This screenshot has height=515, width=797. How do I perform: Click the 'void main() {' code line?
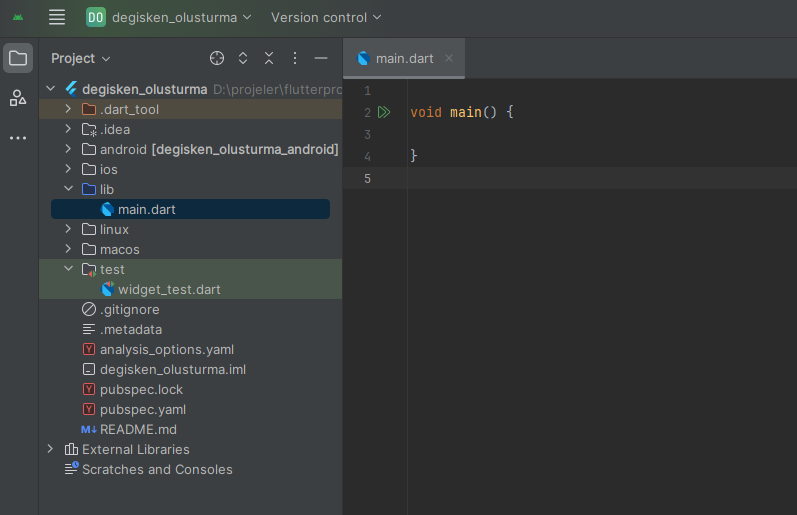(x=462, y=112)
